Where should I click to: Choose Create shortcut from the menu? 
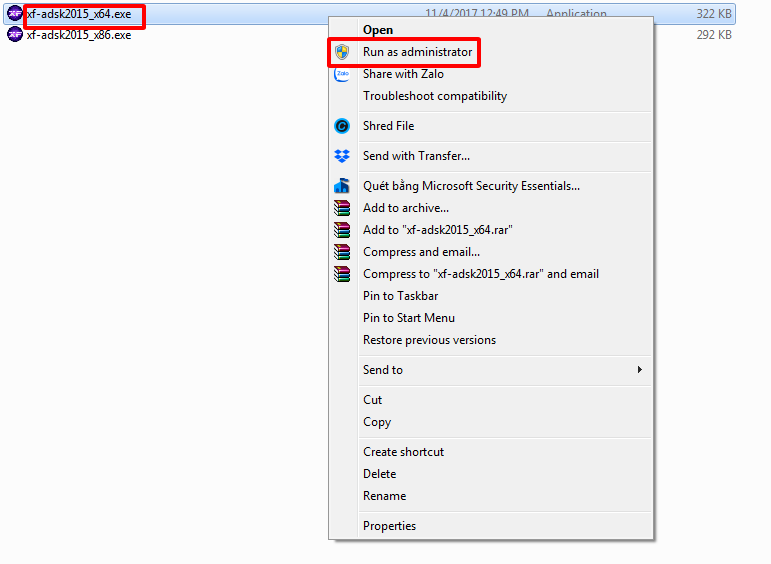pyautogui.click(x=403, y=452)
